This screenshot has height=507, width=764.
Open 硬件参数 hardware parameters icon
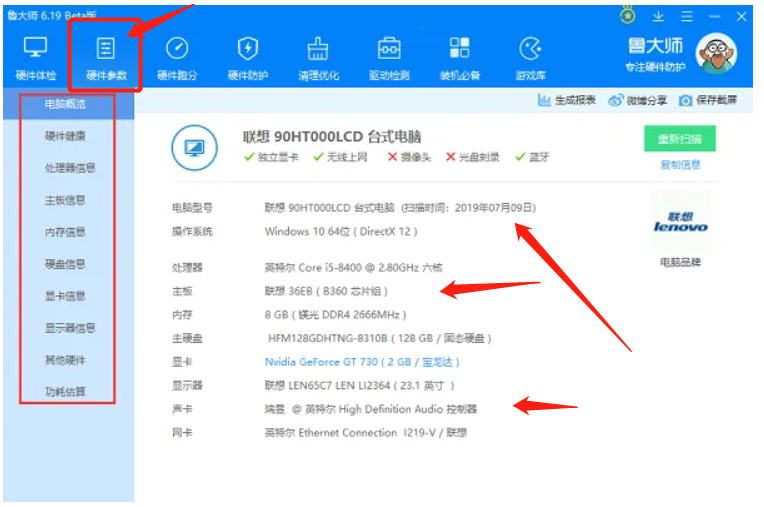coord(106,48)
